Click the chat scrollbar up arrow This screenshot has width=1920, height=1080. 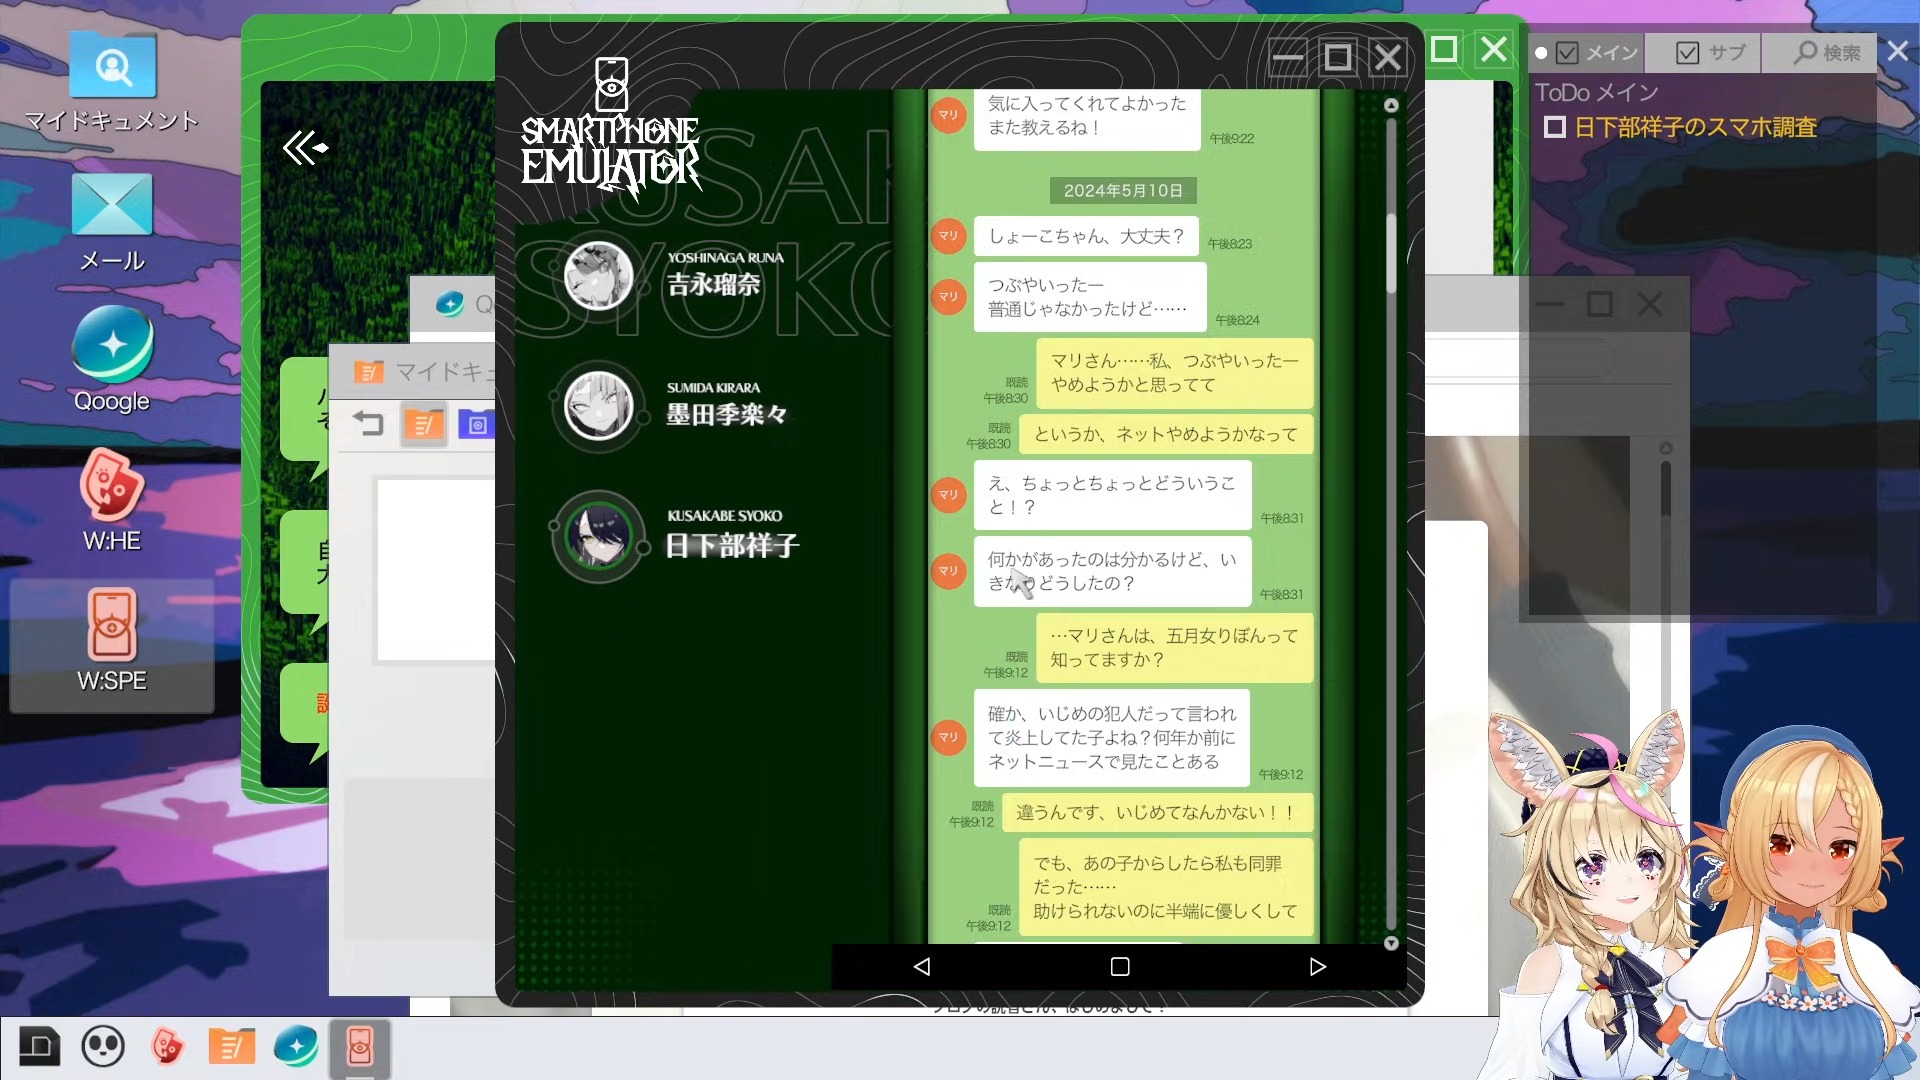1391,105
